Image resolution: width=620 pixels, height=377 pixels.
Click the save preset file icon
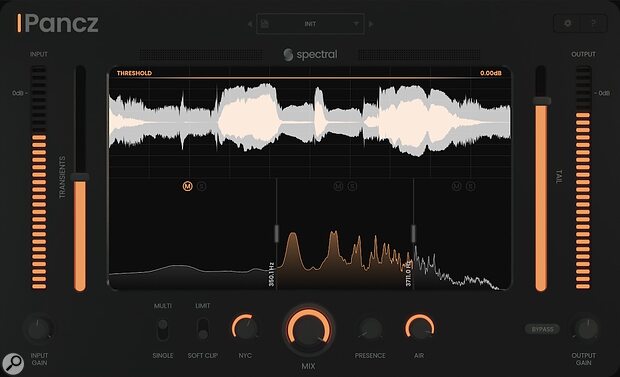point(265,24)
